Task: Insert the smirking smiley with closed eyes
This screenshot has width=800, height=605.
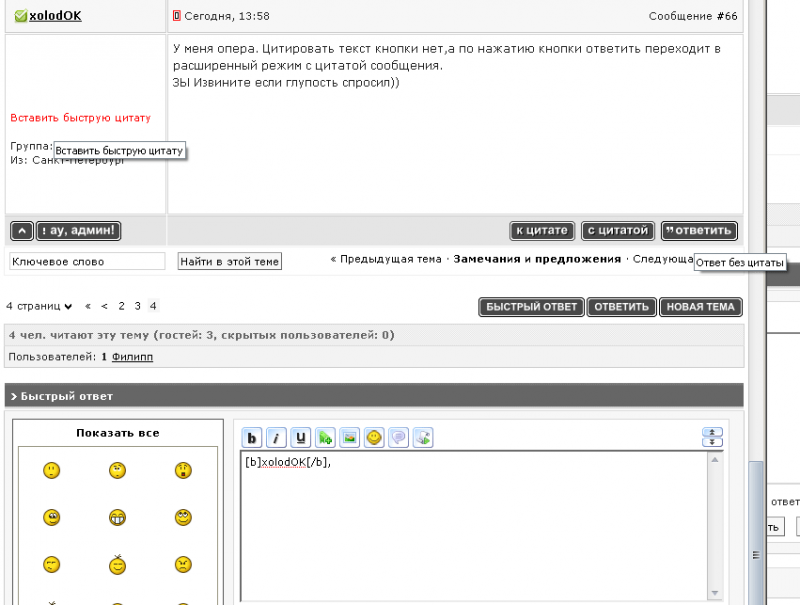Action: click(52, 564)
